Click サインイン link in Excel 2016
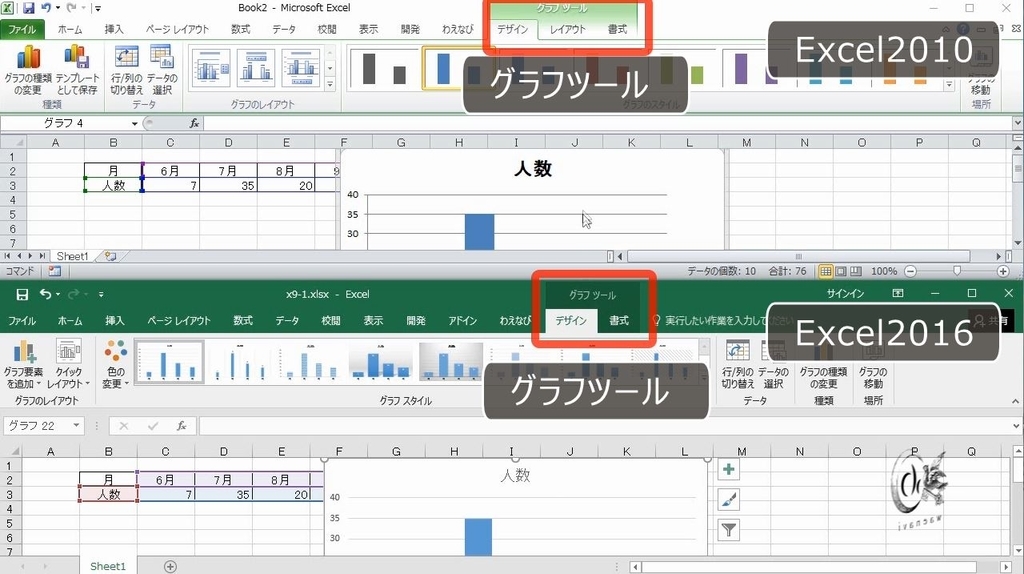Screen dimensions: 1024x574 click(845, 294)
